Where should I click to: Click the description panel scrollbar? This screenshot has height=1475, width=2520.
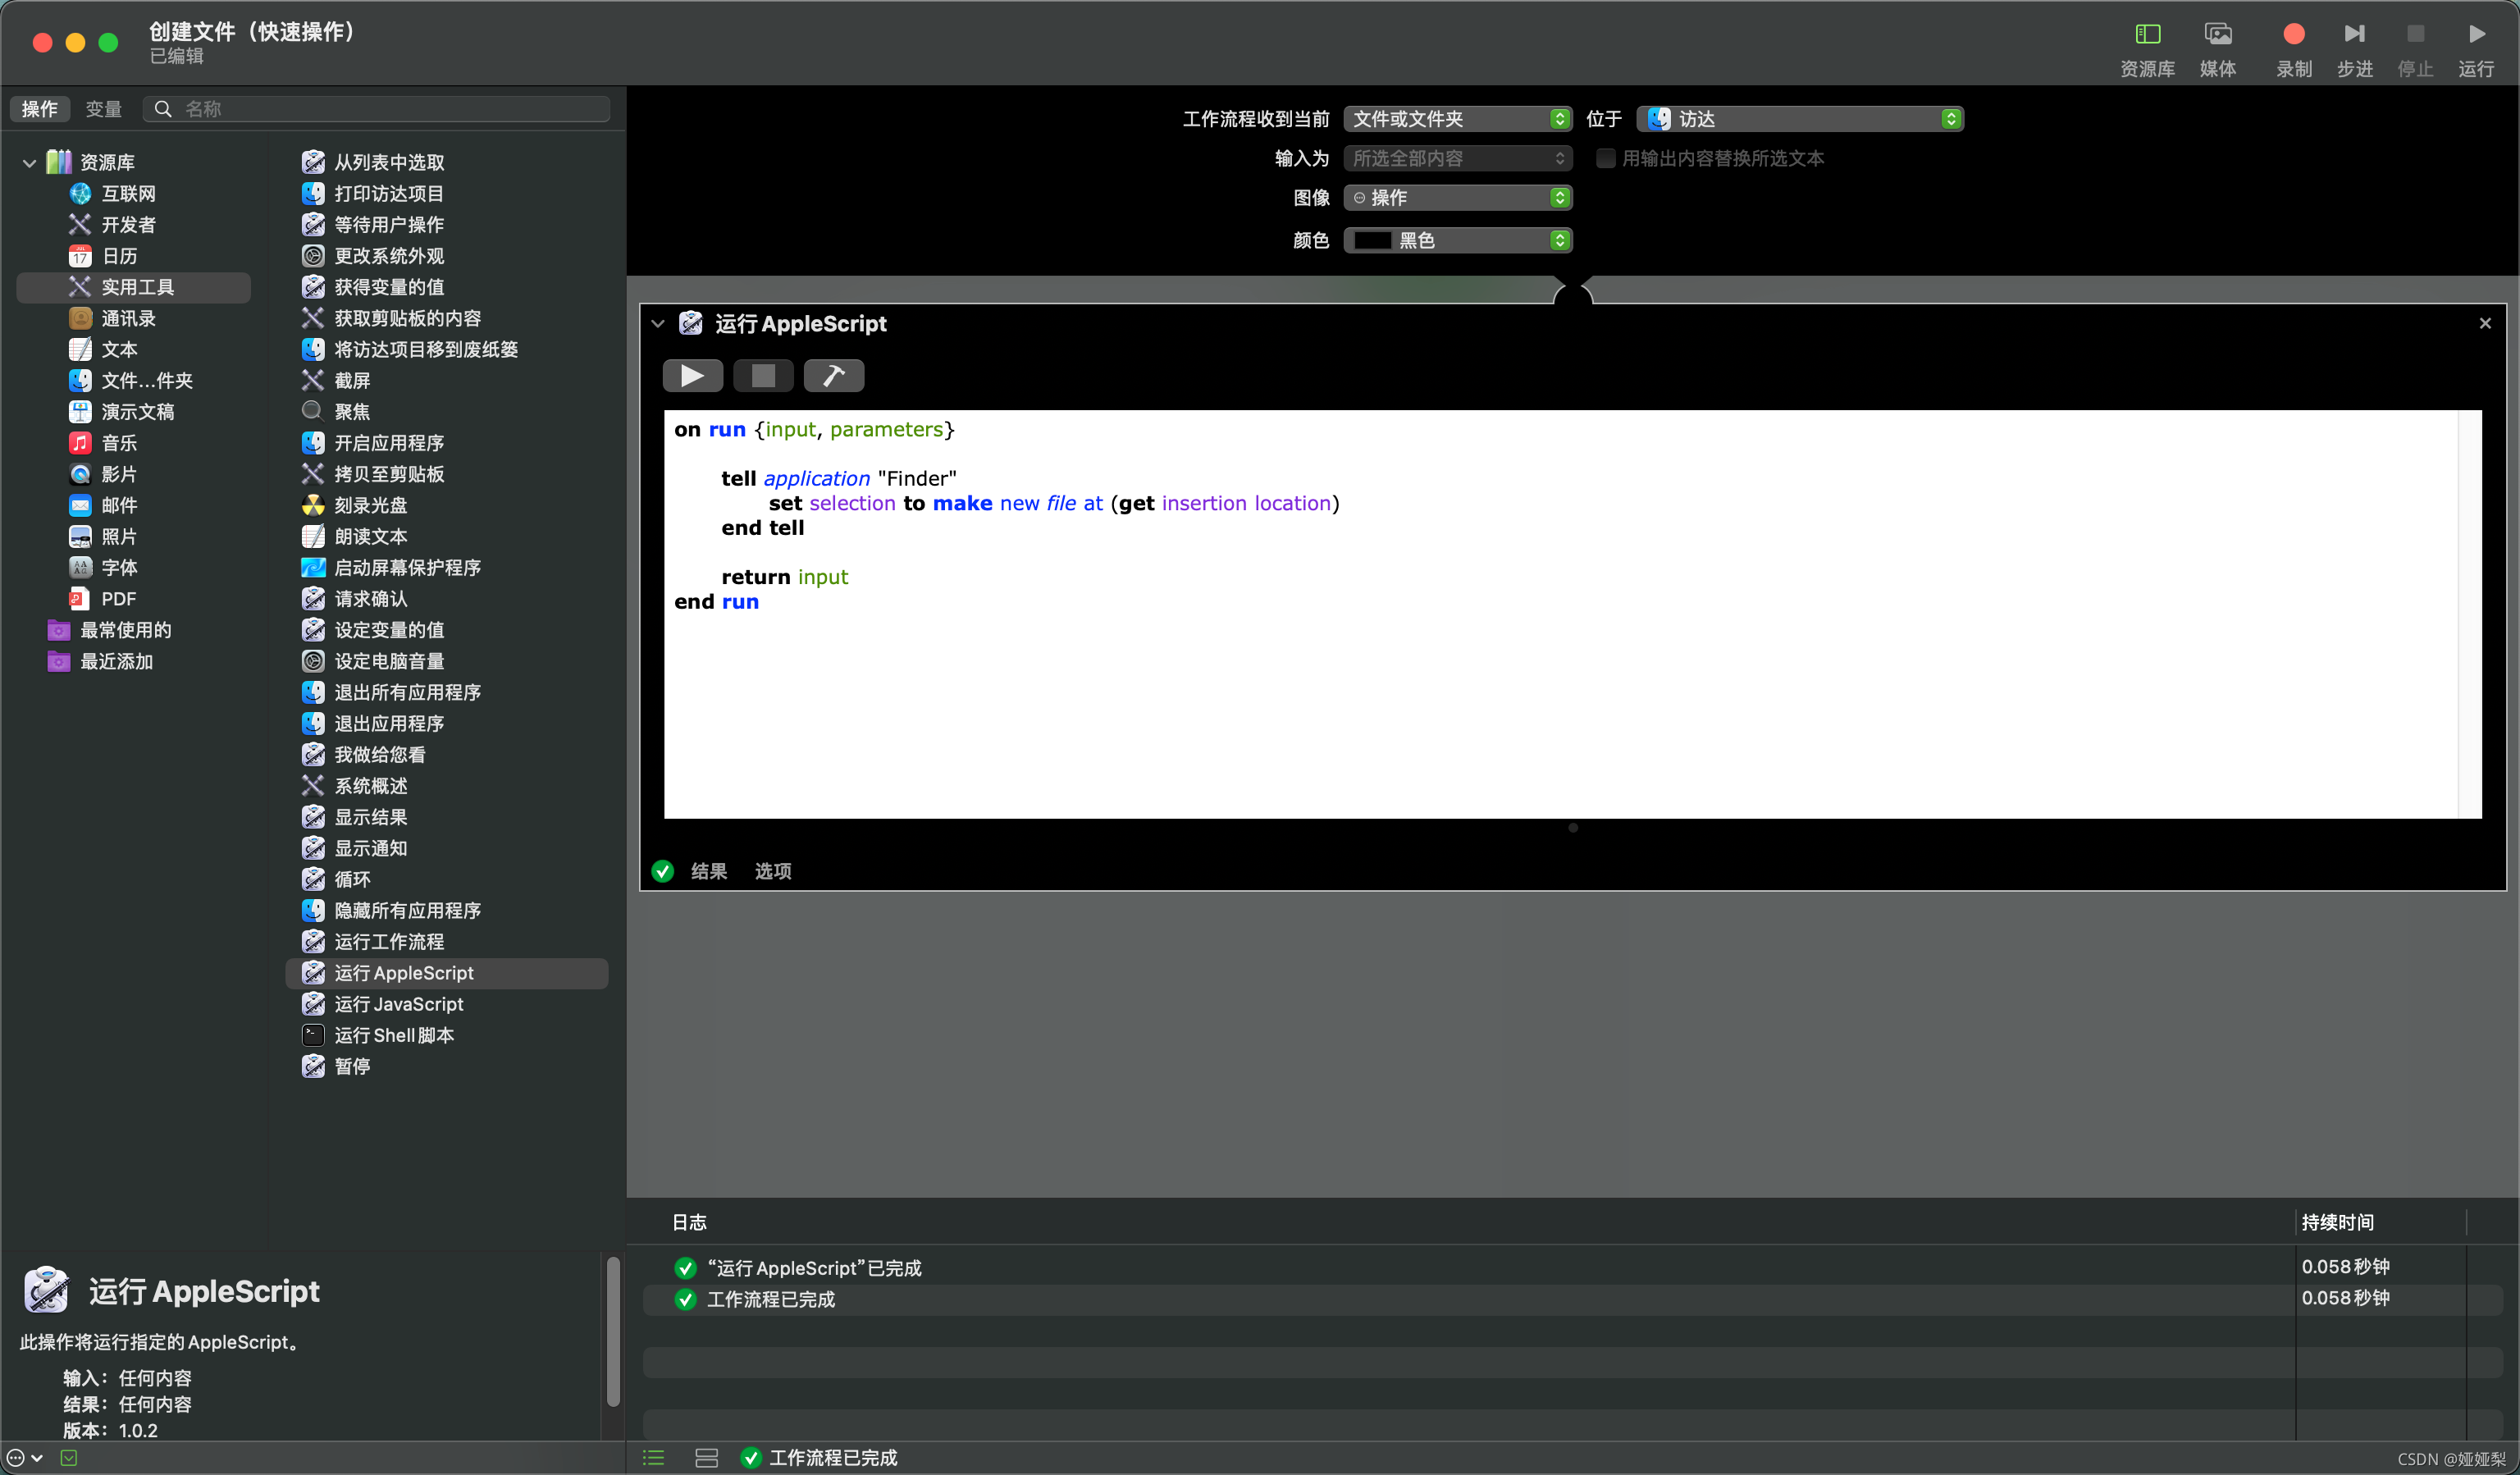coord(613,1331)
